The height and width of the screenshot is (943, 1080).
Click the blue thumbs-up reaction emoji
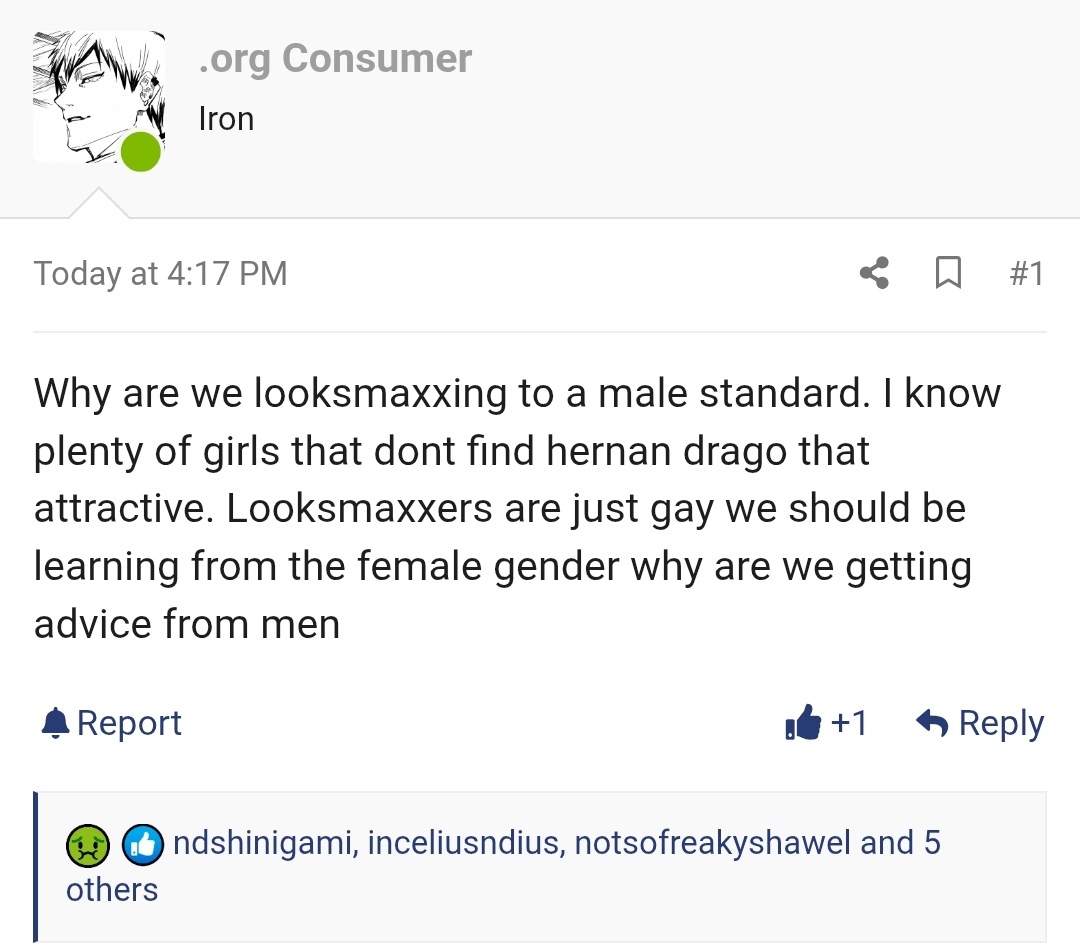tap(143, 845)
